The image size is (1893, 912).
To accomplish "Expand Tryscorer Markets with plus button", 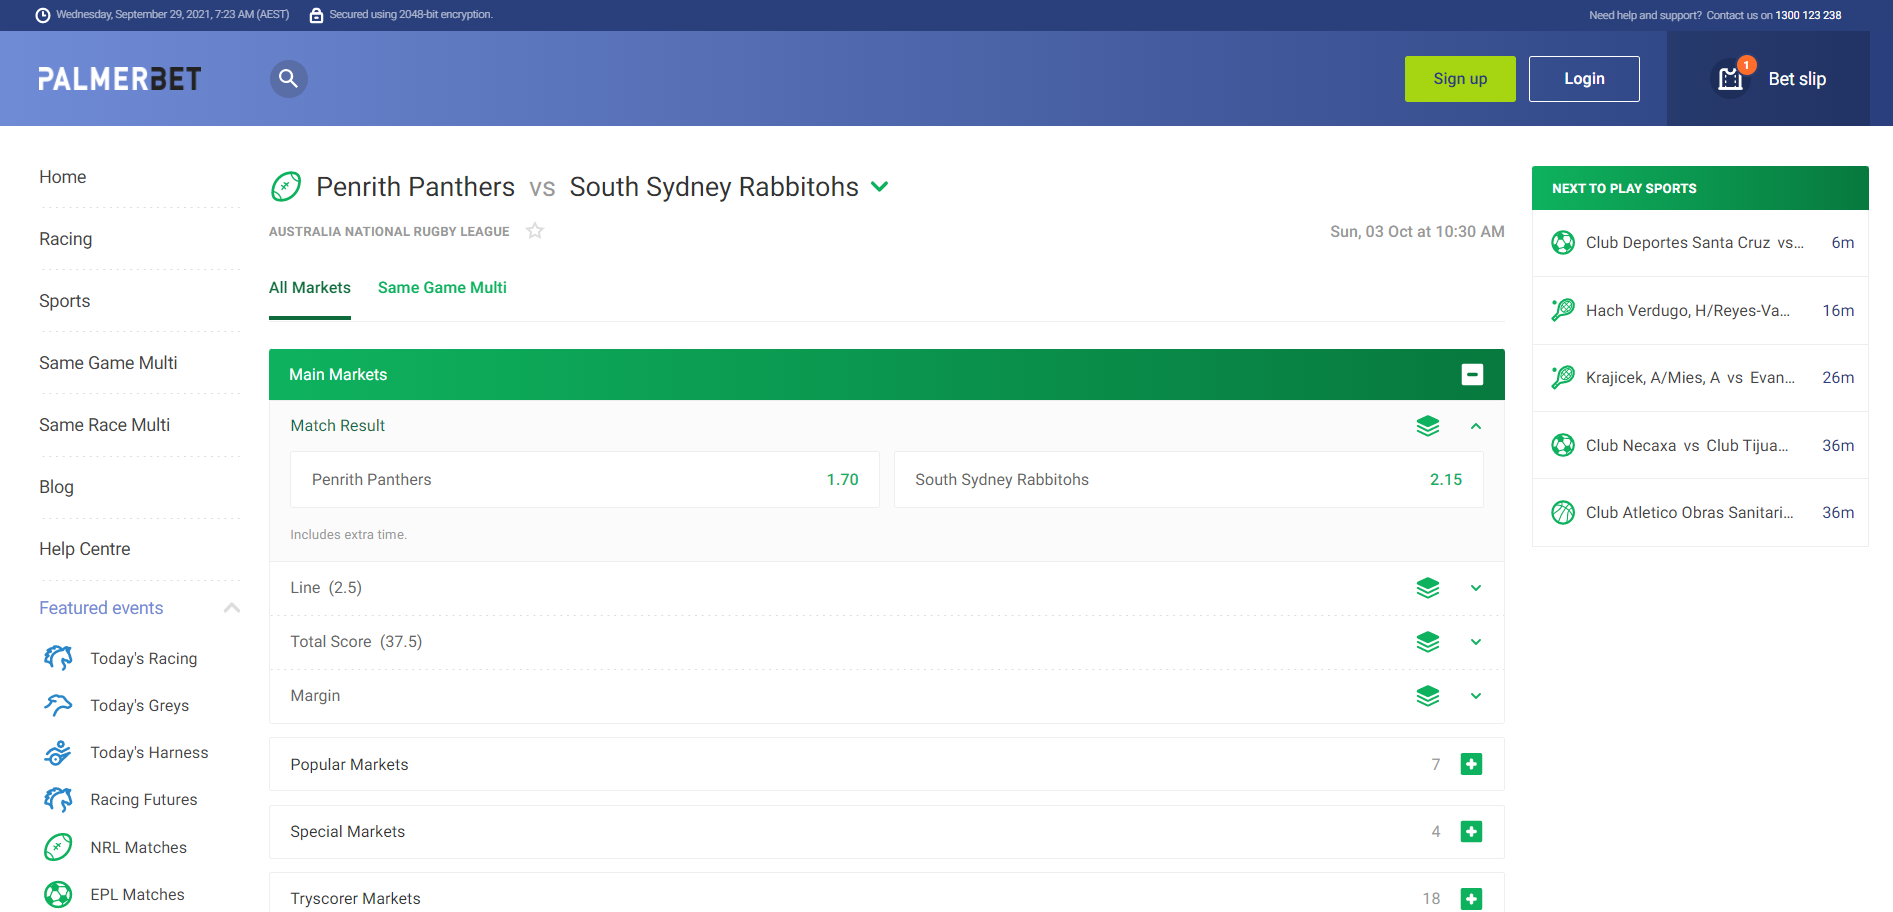I will pos(1471,898).
